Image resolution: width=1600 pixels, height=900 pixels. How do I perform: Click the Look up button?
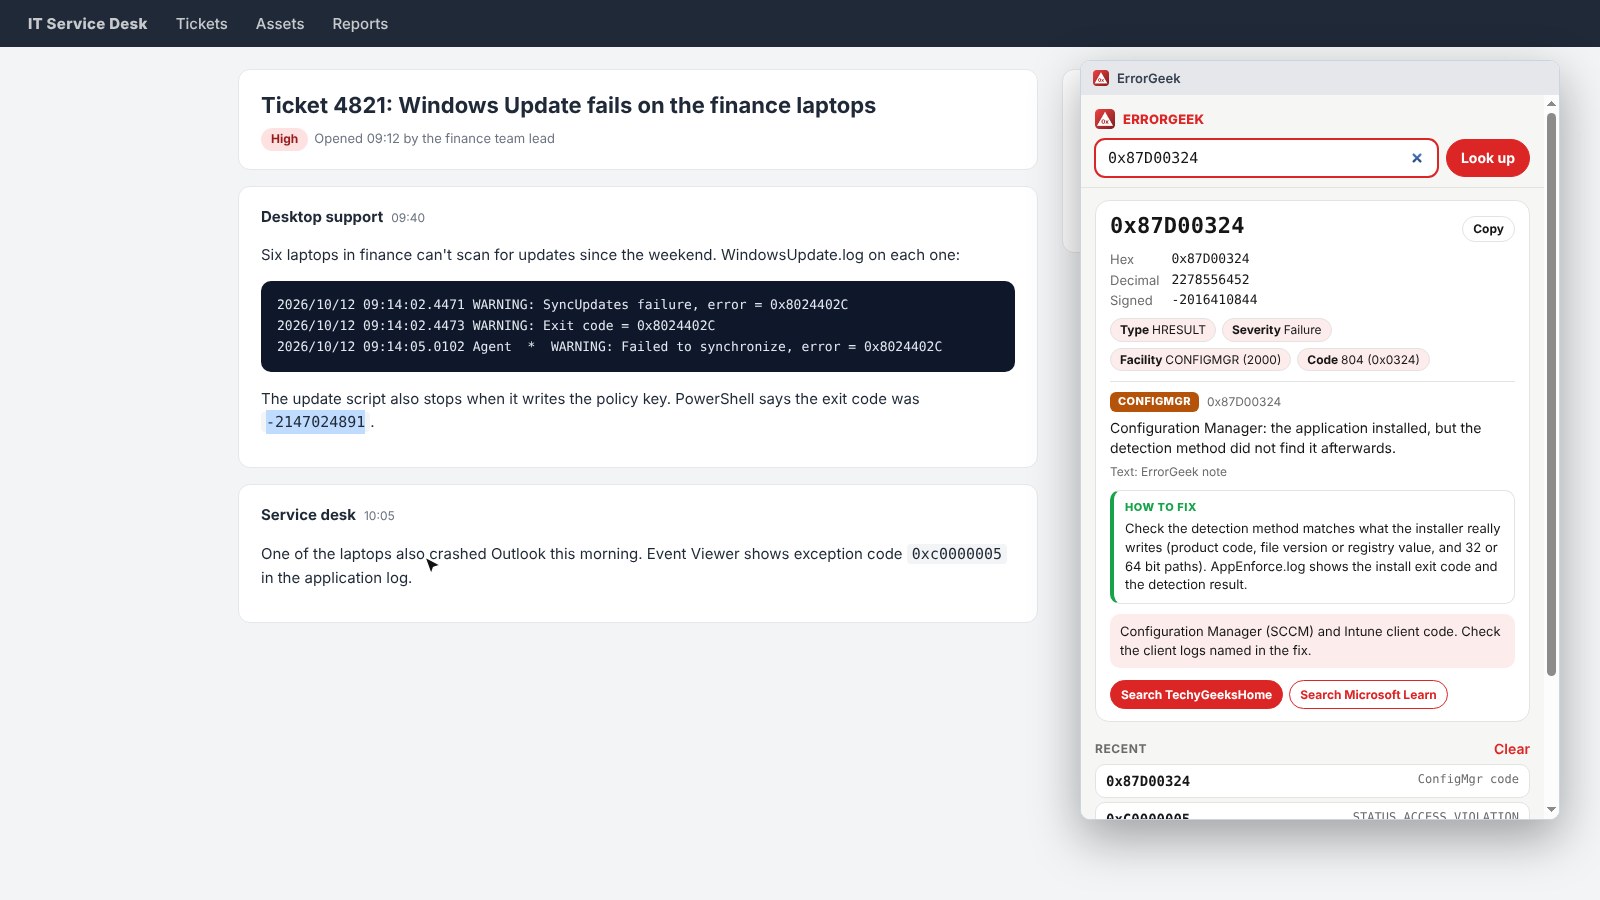1487,158
